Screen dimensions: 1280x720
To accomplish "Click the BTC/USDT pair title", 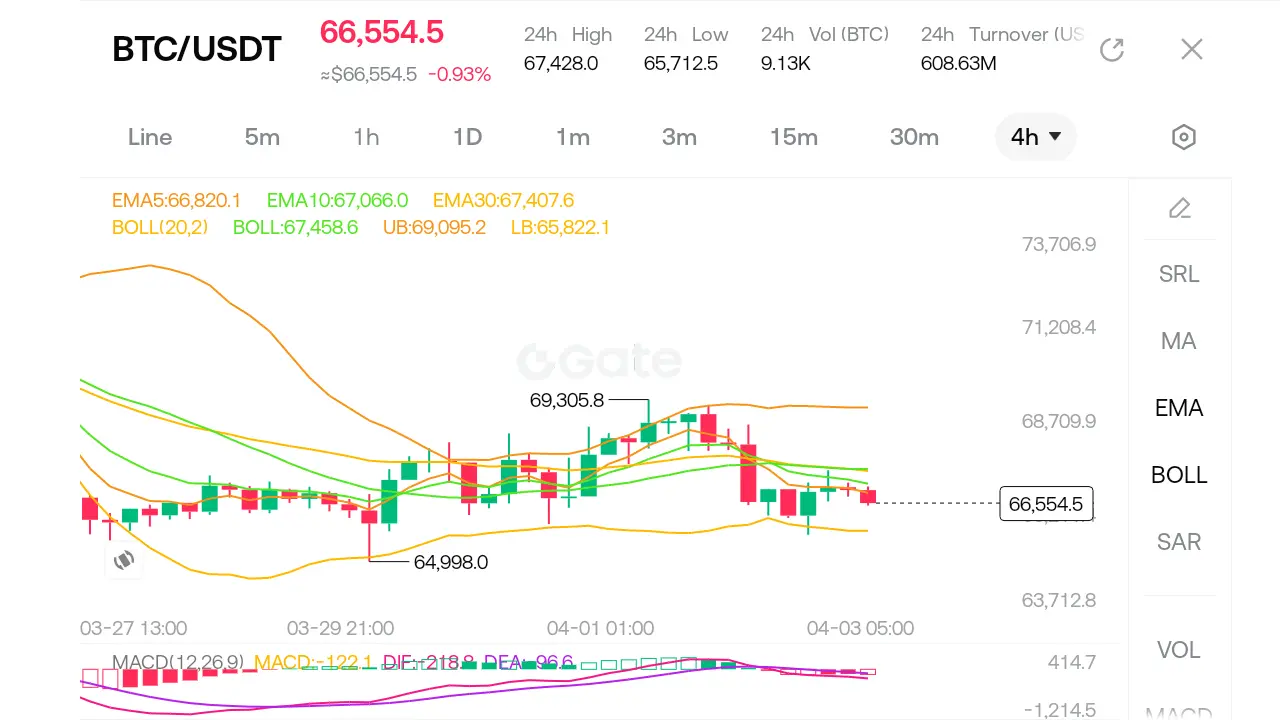I will click(197, 49).
